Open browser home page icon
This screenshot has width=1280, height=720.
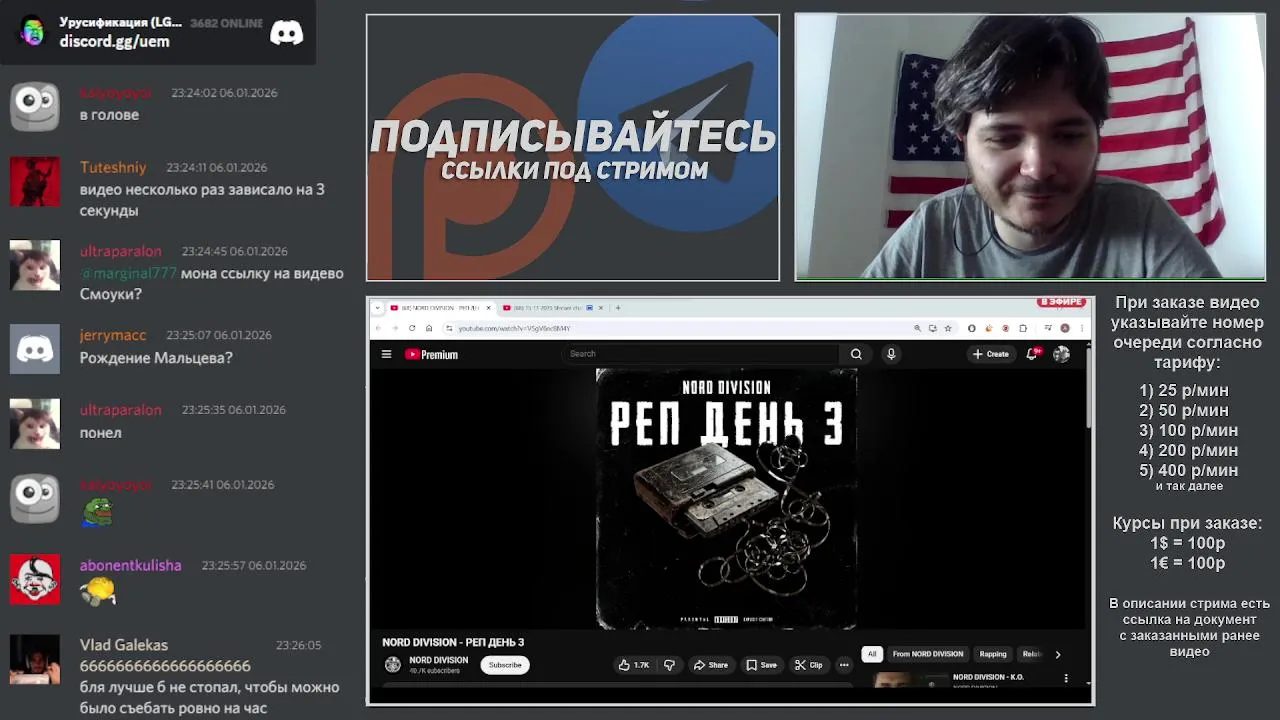pos(429,328)
